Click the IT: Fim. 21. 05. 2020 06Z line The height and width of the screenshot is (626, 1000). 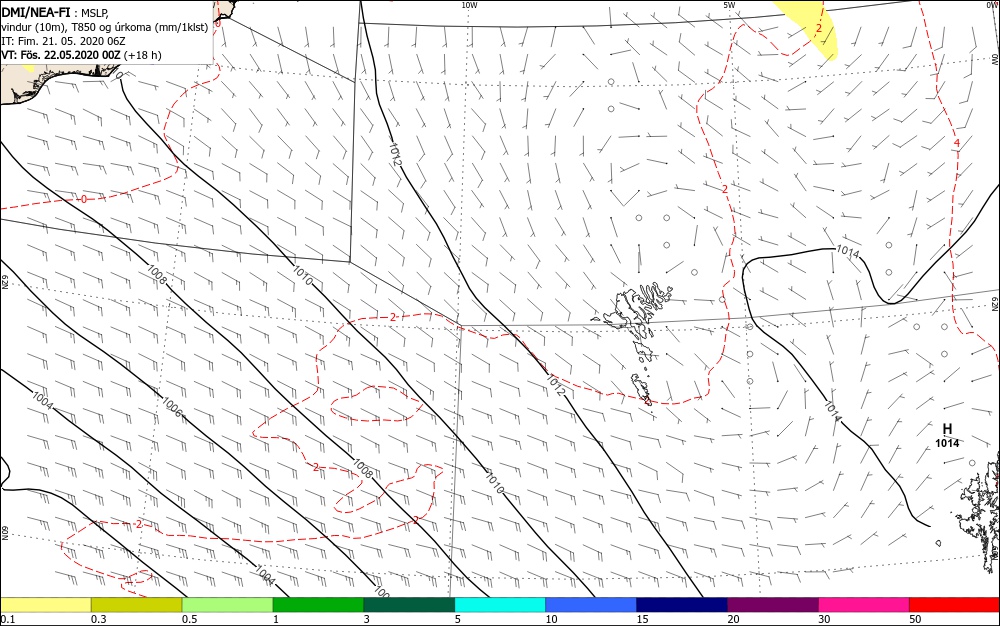63,41
